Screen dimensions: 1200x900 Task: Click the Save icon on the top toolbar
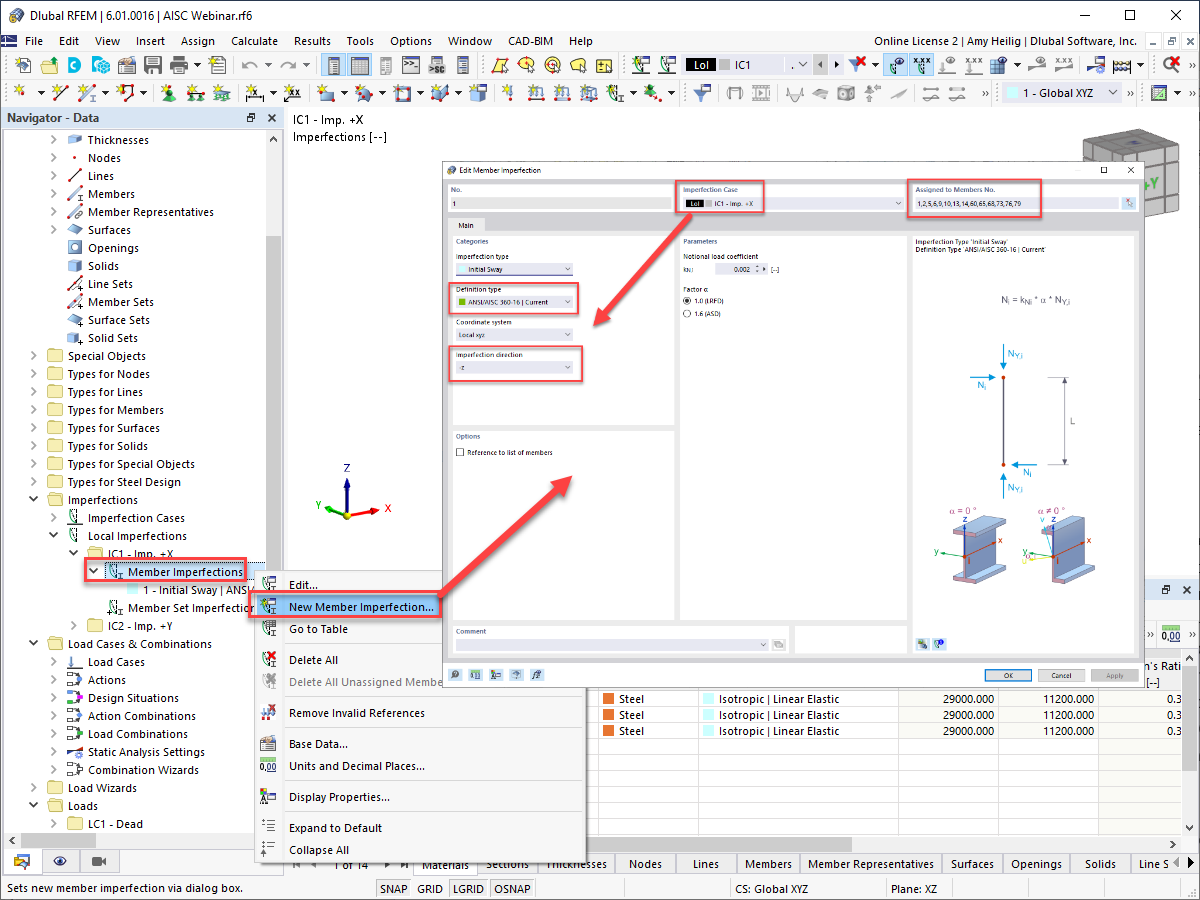pyautogui.click(x=152, y=63)
